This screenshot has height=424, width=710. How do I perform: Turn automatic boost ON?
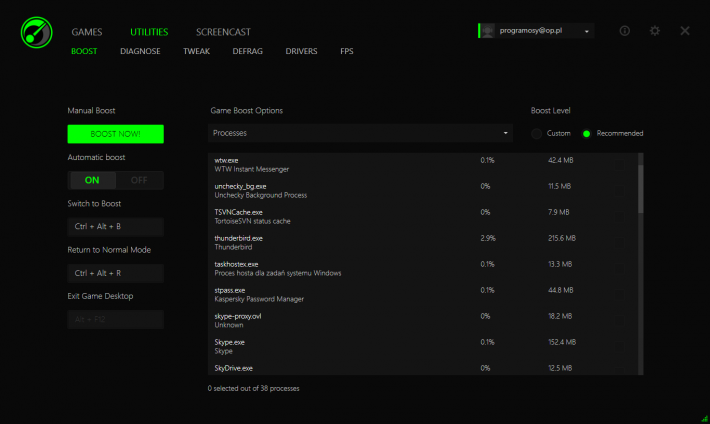(x=92, y=180)
